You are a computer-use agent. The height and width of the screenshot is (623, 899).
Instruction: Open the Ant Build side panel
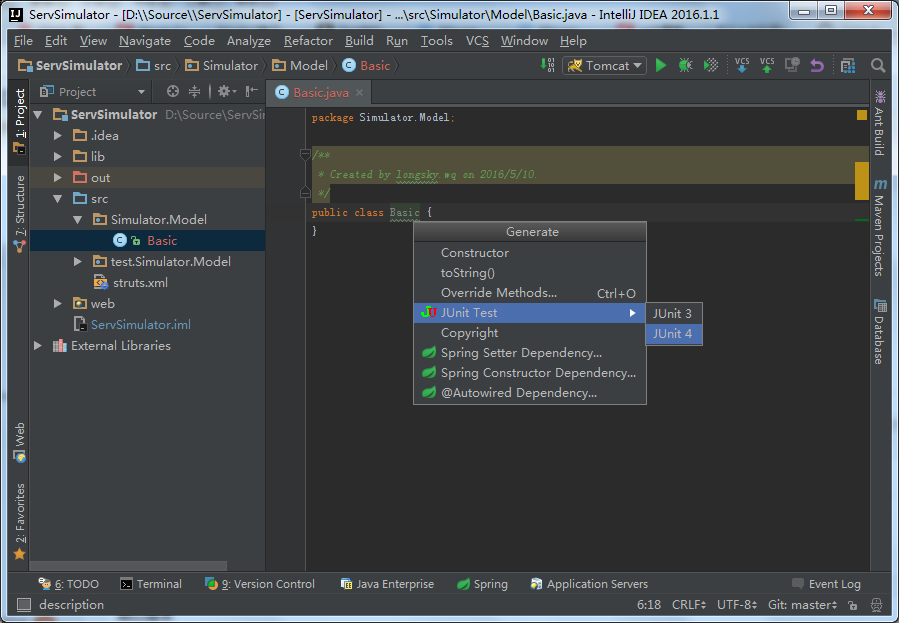pyautogui.click(x=880, y=122)
